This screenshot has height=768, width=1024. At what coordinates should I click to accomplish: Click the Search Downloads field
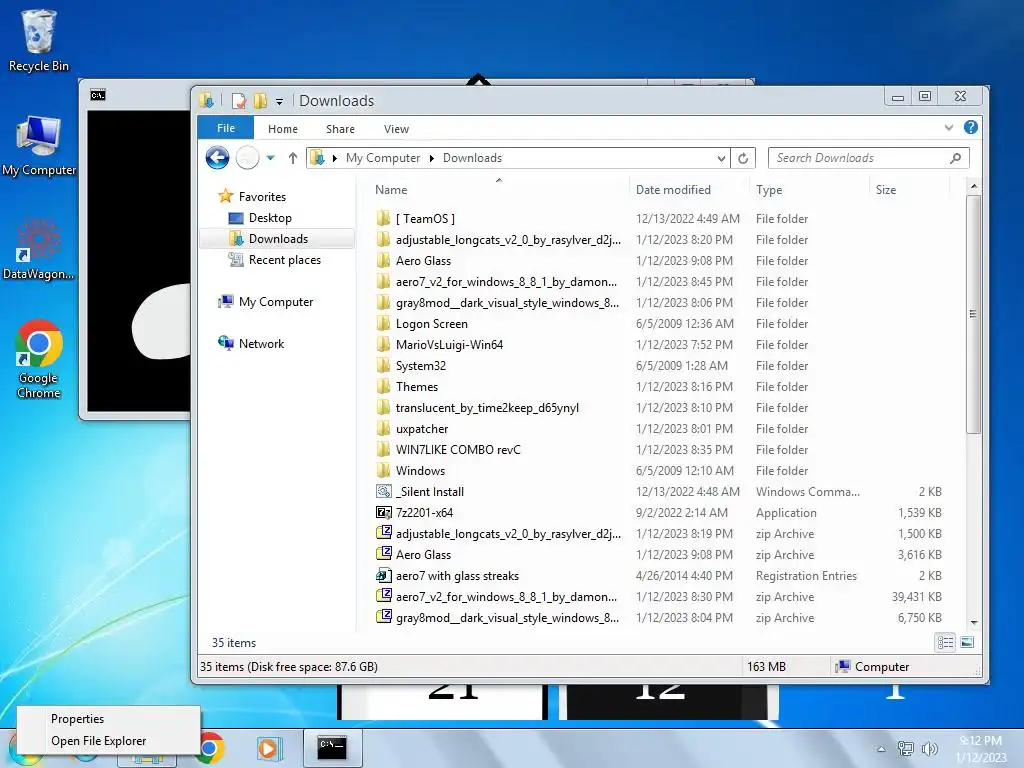tap(869, 158)
